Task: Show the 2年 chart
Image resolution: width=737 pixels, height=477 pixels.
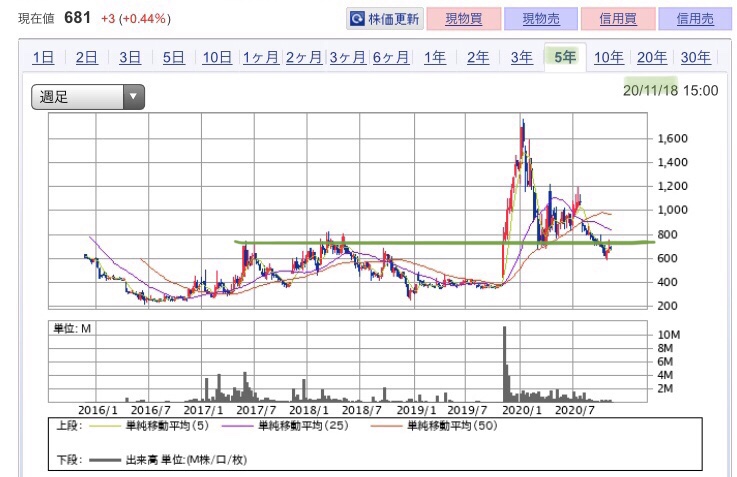Action: pyautogui.click(x=478, y=57)
